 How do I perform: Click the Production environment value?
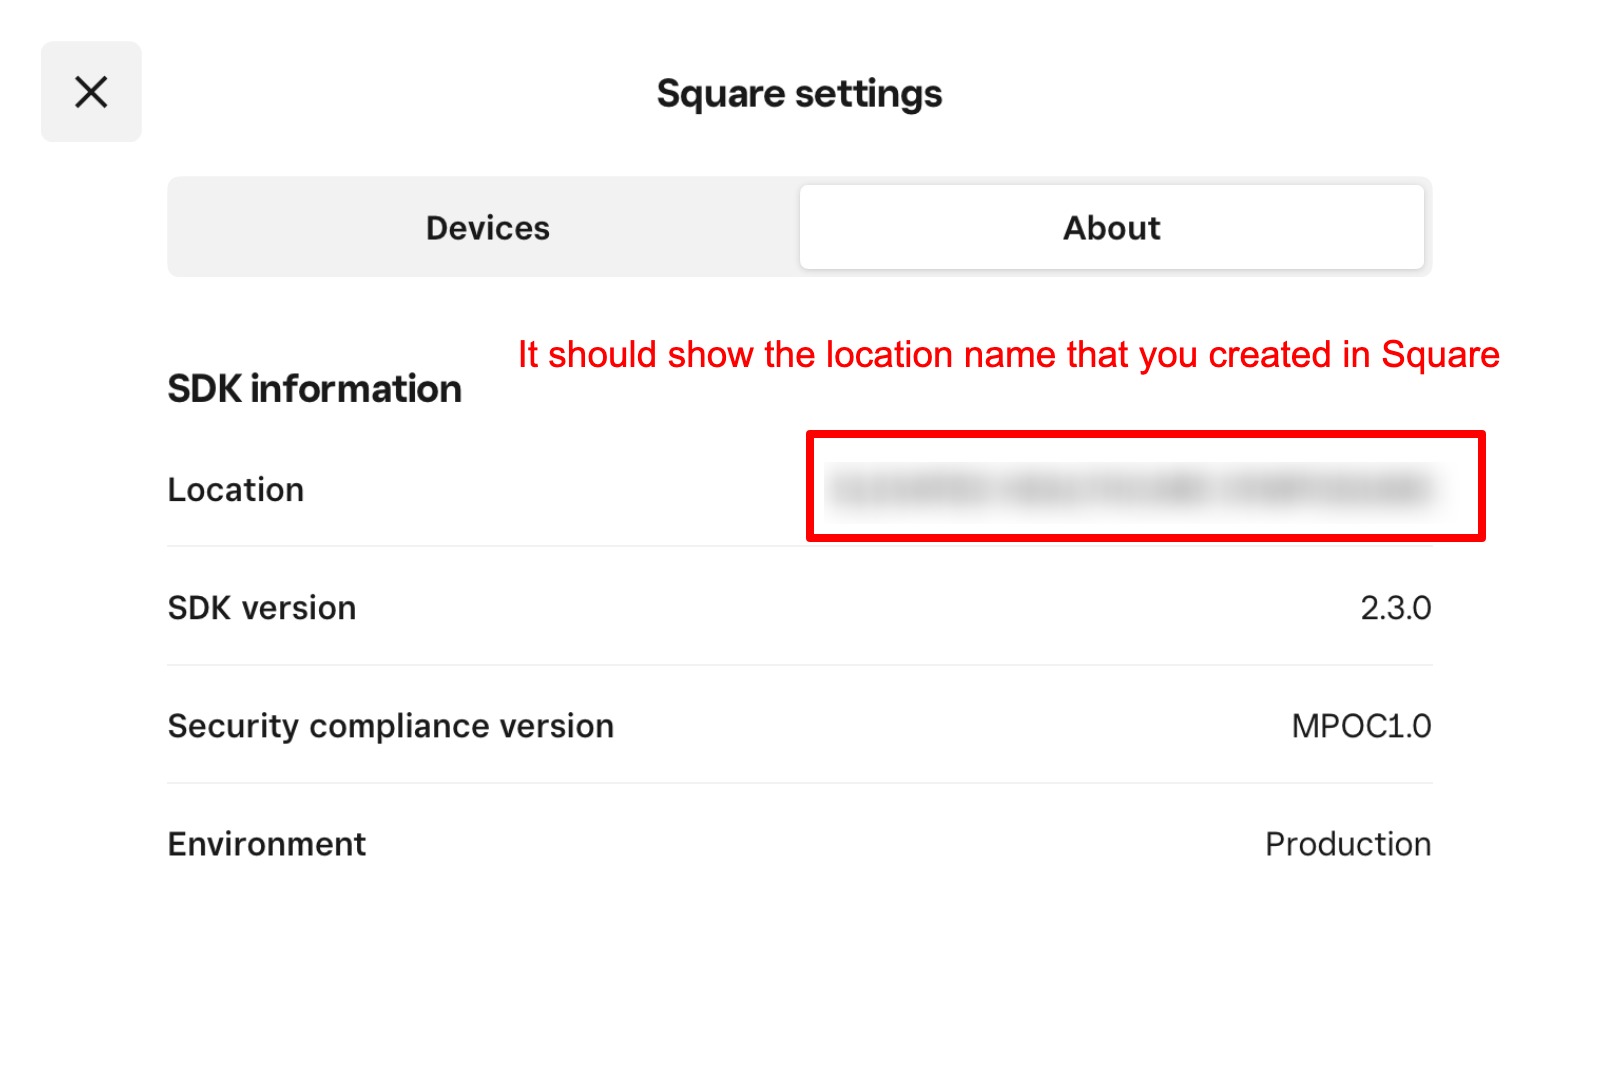pyautogui.click(x=1347, y=844)
